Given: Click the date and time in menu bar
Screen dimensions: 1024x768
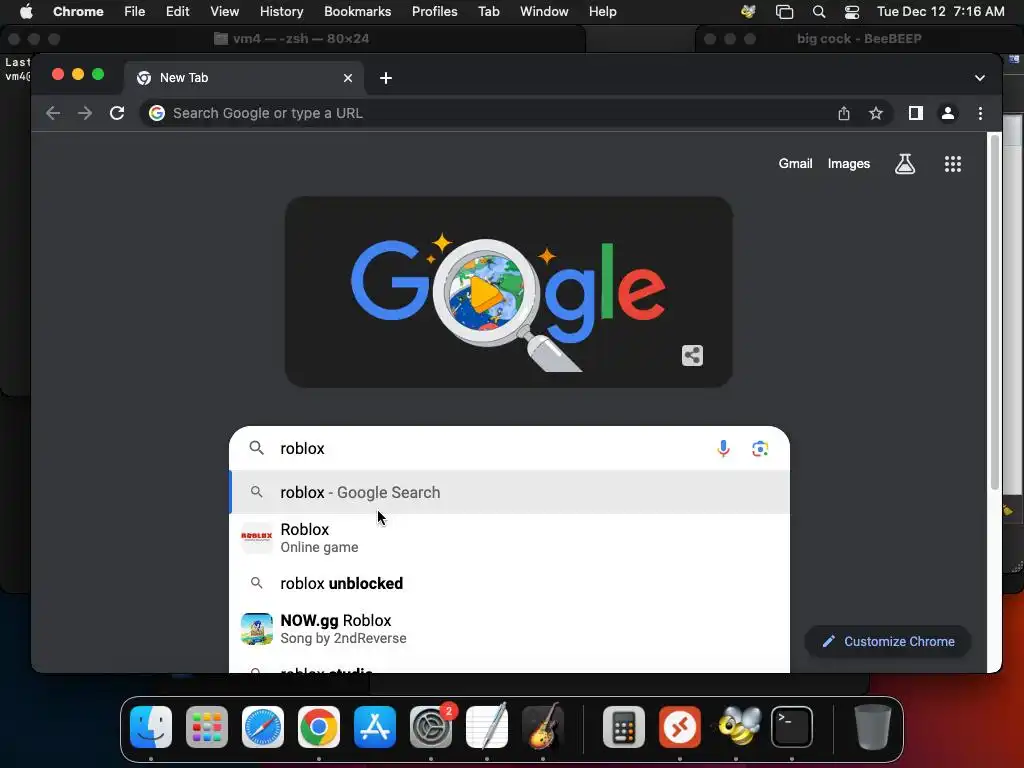Looking at the screenshot, I should (x=940, y=11).
